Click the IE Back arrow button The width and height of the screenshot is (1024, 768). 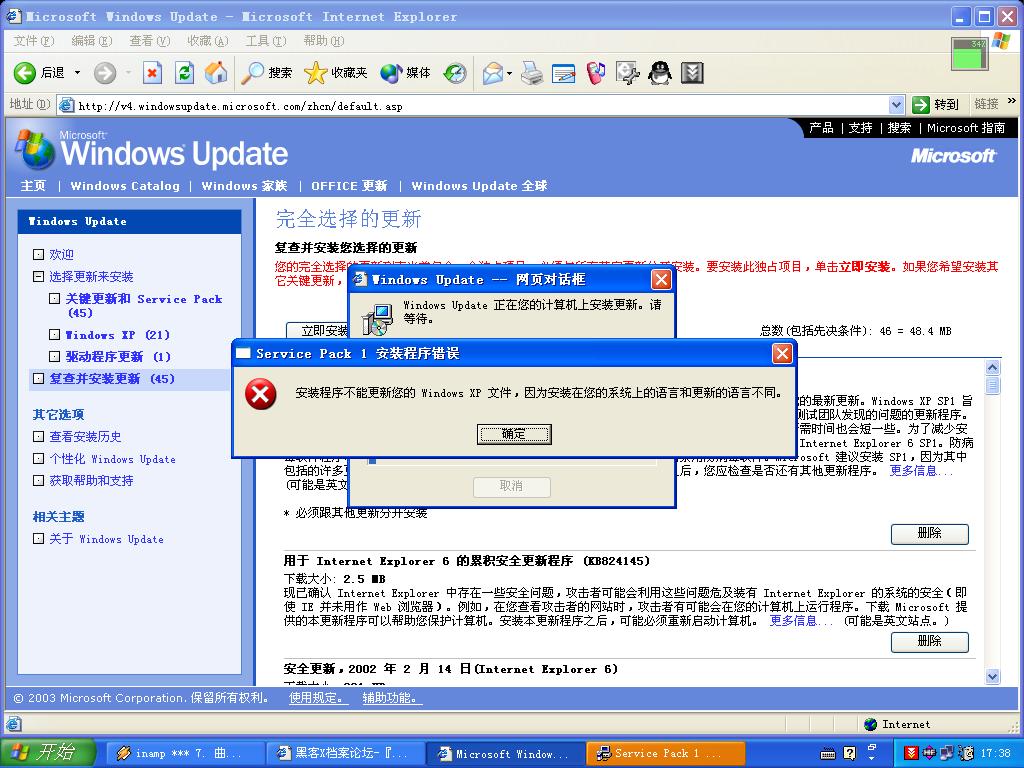(25, 72)
